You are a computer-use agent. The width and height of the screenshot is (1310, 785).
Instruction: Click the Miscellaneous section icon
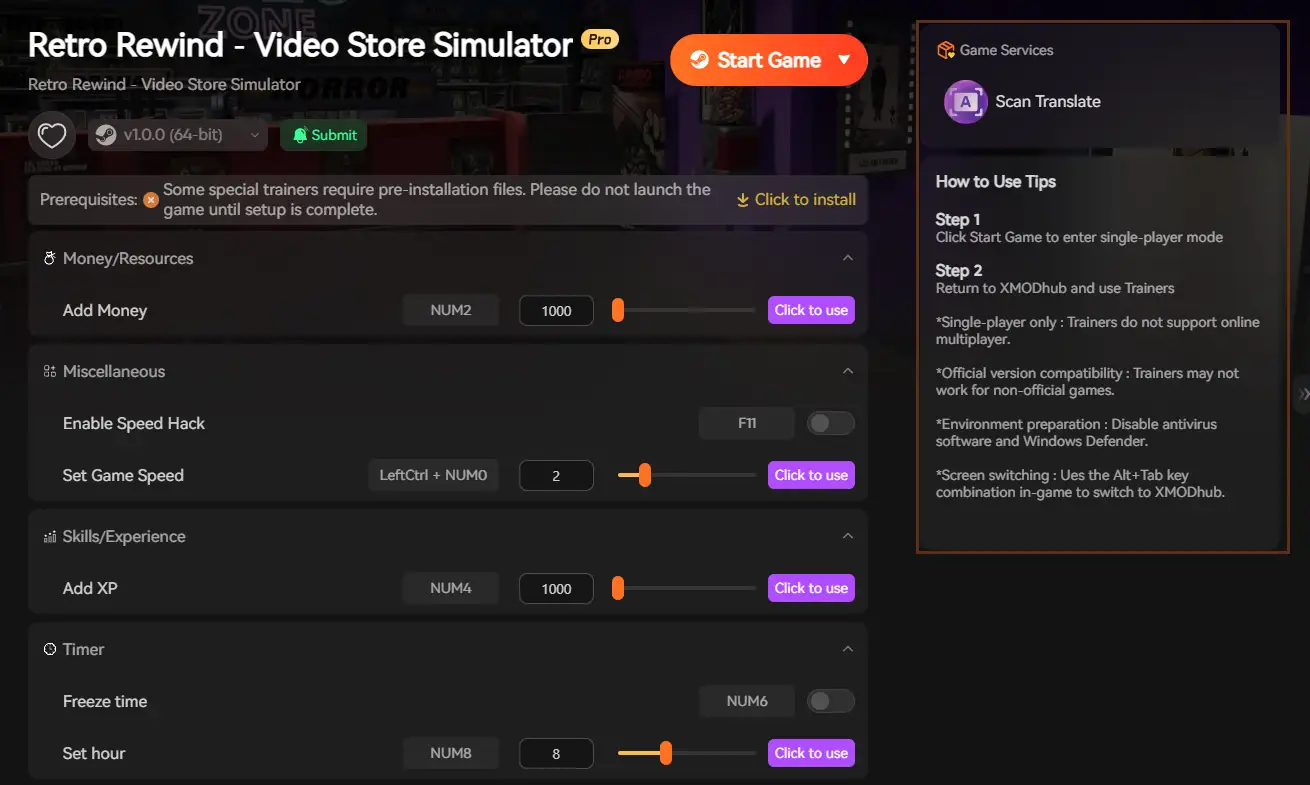click(x=49, y=370)
